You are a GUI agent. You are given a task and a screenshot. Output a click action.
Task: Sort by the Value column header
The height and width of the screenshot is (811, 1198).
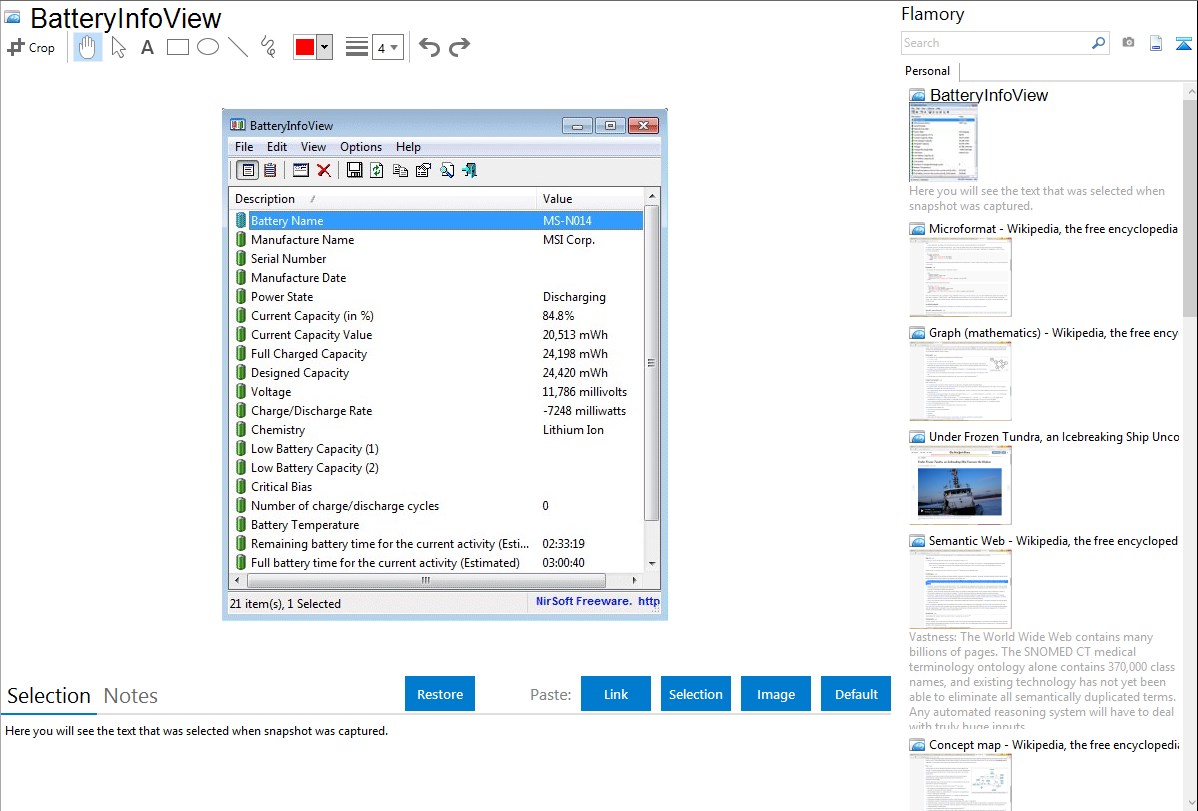pos(591,199)
